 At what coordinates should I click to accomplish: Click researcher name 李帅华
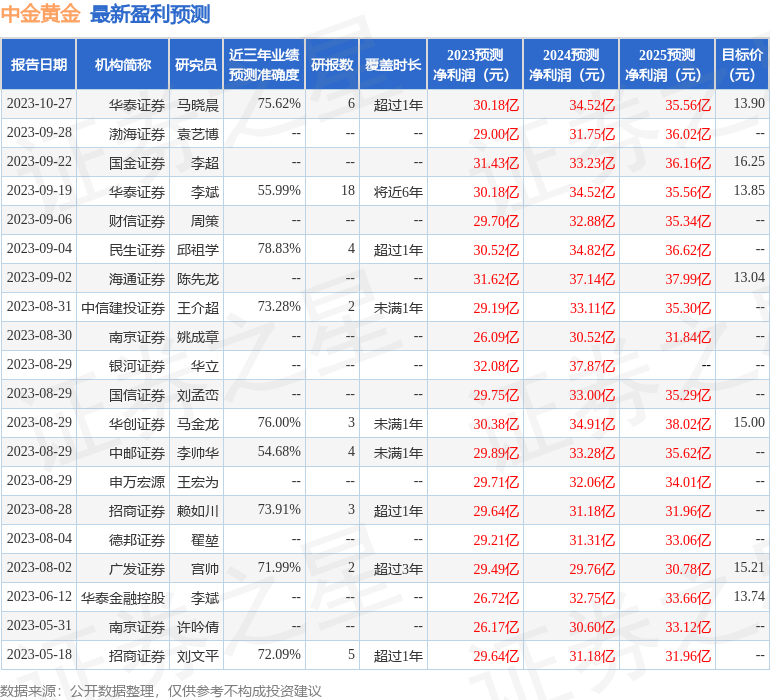[198, 453]
